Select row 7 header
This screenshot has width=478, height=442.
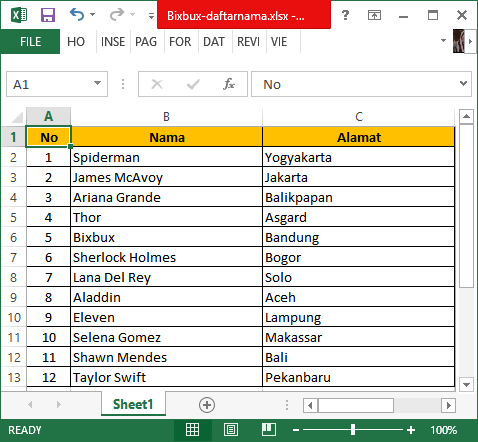(x=13, y=257)
